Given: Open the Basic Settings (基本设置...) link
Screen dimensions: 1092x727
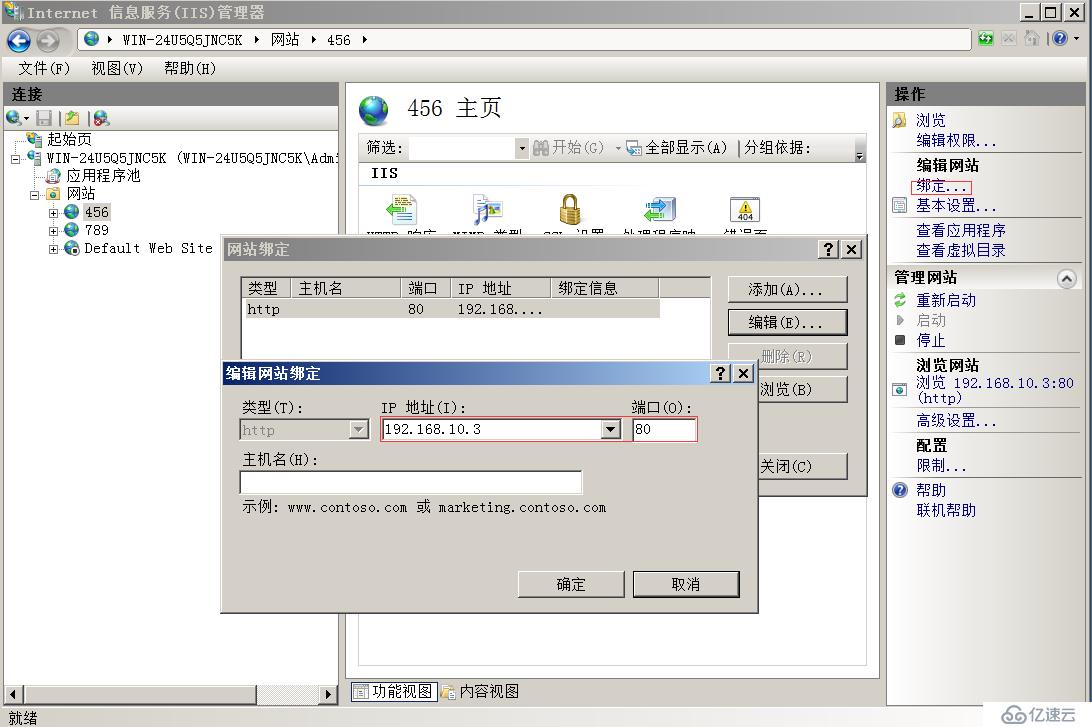Looking at the screenshot, I should pos(956,205).
